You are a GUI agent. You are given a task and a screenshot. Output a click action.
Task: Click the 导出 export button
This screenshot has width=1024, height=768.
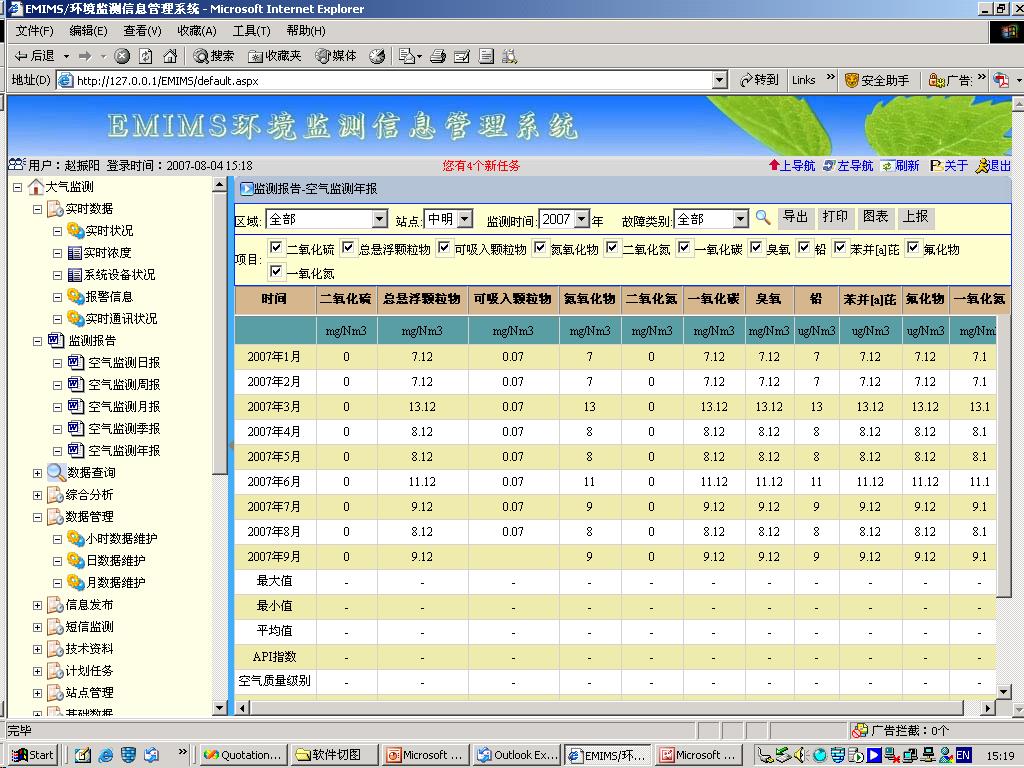coord(795,217)
